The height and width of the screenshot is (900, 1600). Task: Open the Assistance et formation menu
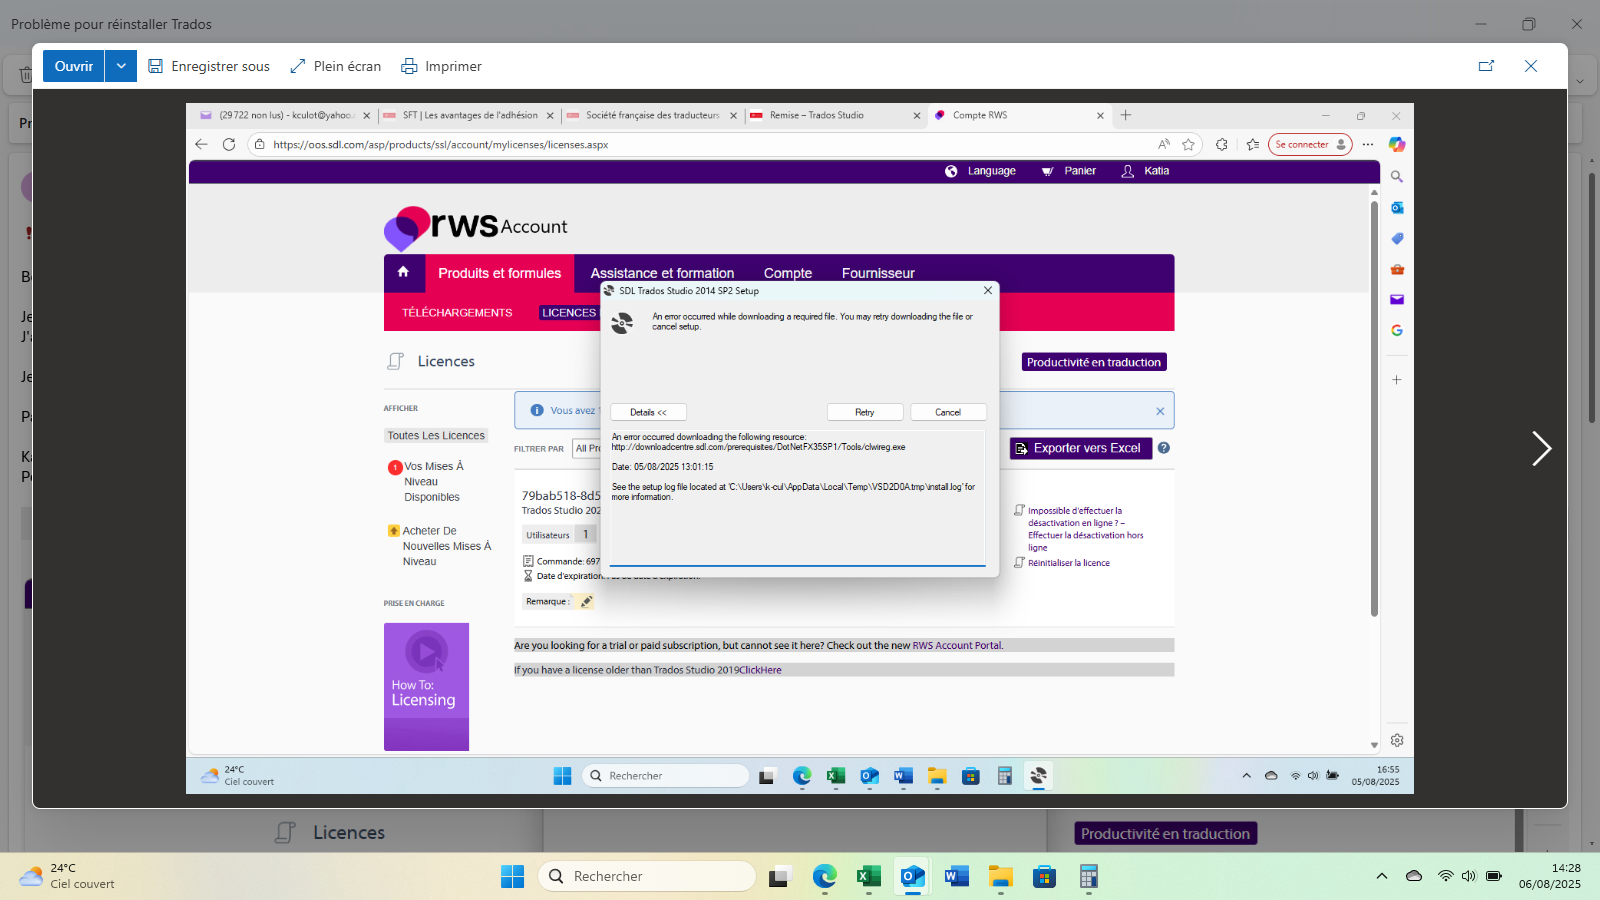pos(662,273)
